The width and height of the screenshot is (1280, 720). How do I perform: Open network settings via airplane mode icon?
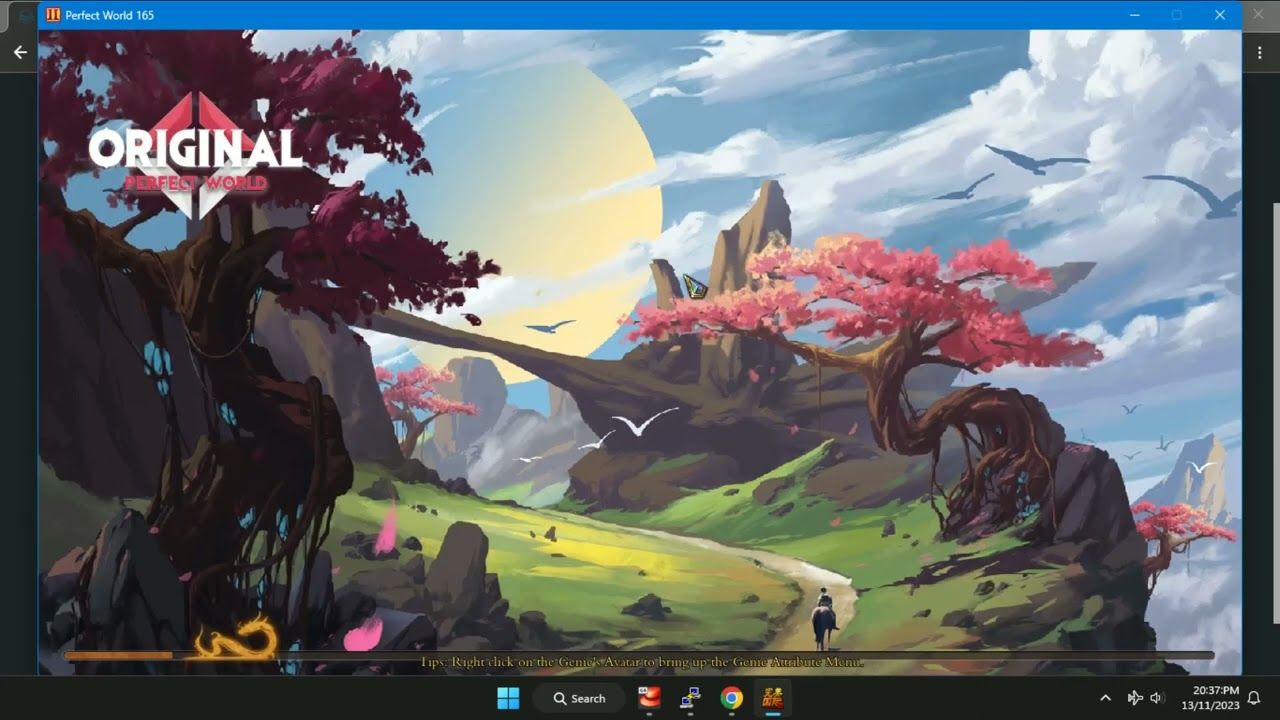[1135, 698]
